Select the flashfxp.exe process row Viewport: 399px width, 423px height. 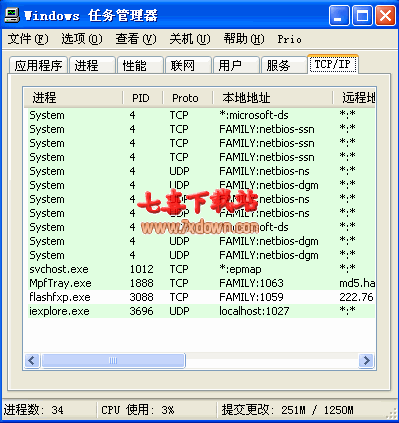200,297
